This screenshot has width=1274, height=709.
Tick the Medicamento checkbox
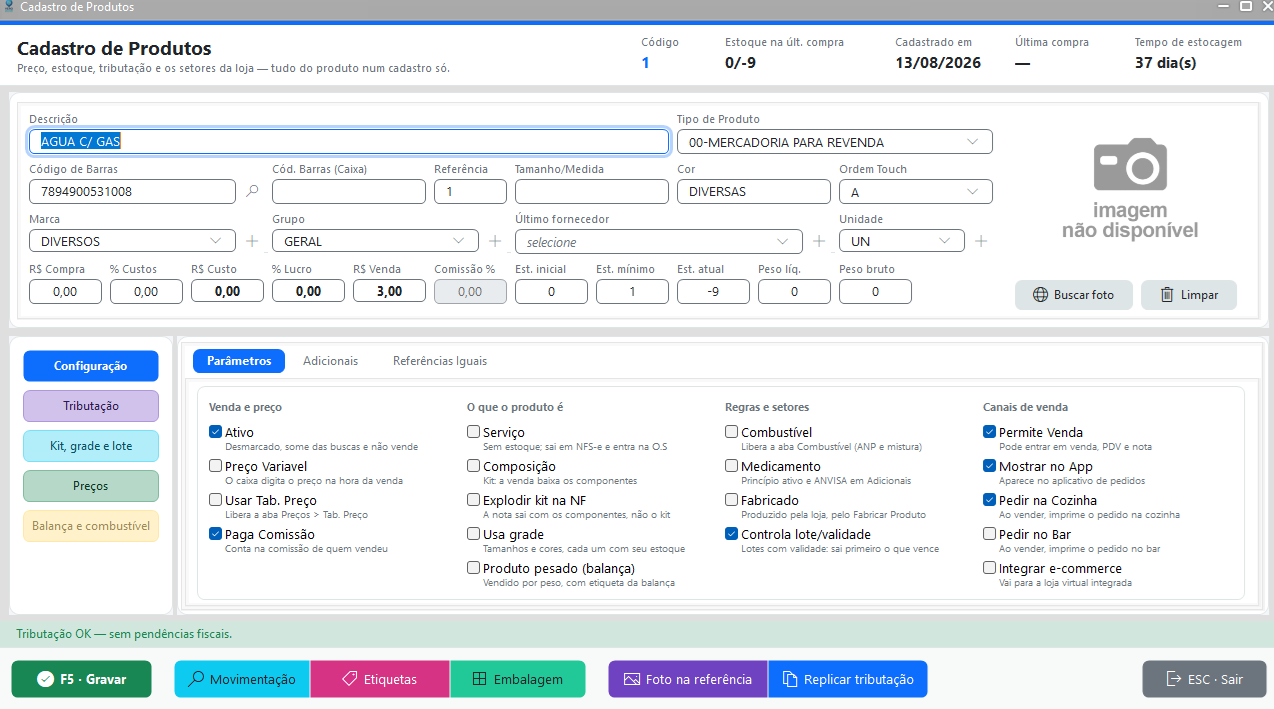[x=732, y=467]
